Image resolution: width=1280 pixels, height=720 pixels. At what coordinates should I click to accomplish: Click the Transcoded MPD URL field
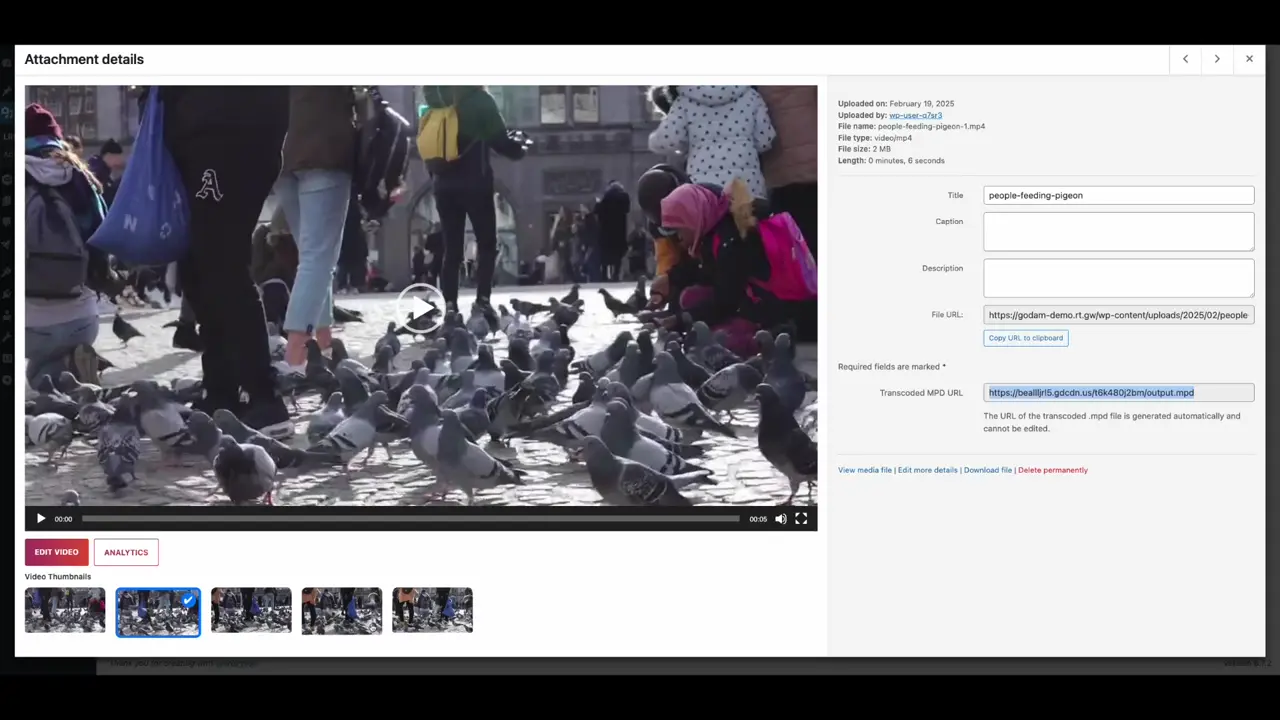[x=1118, y=393]
